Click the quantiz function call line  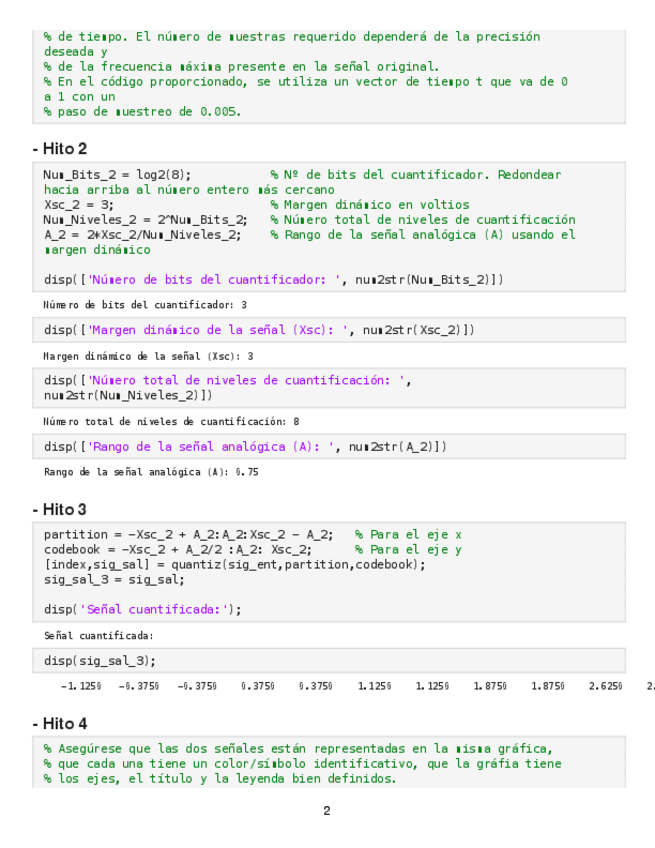[x=234, y=565]
